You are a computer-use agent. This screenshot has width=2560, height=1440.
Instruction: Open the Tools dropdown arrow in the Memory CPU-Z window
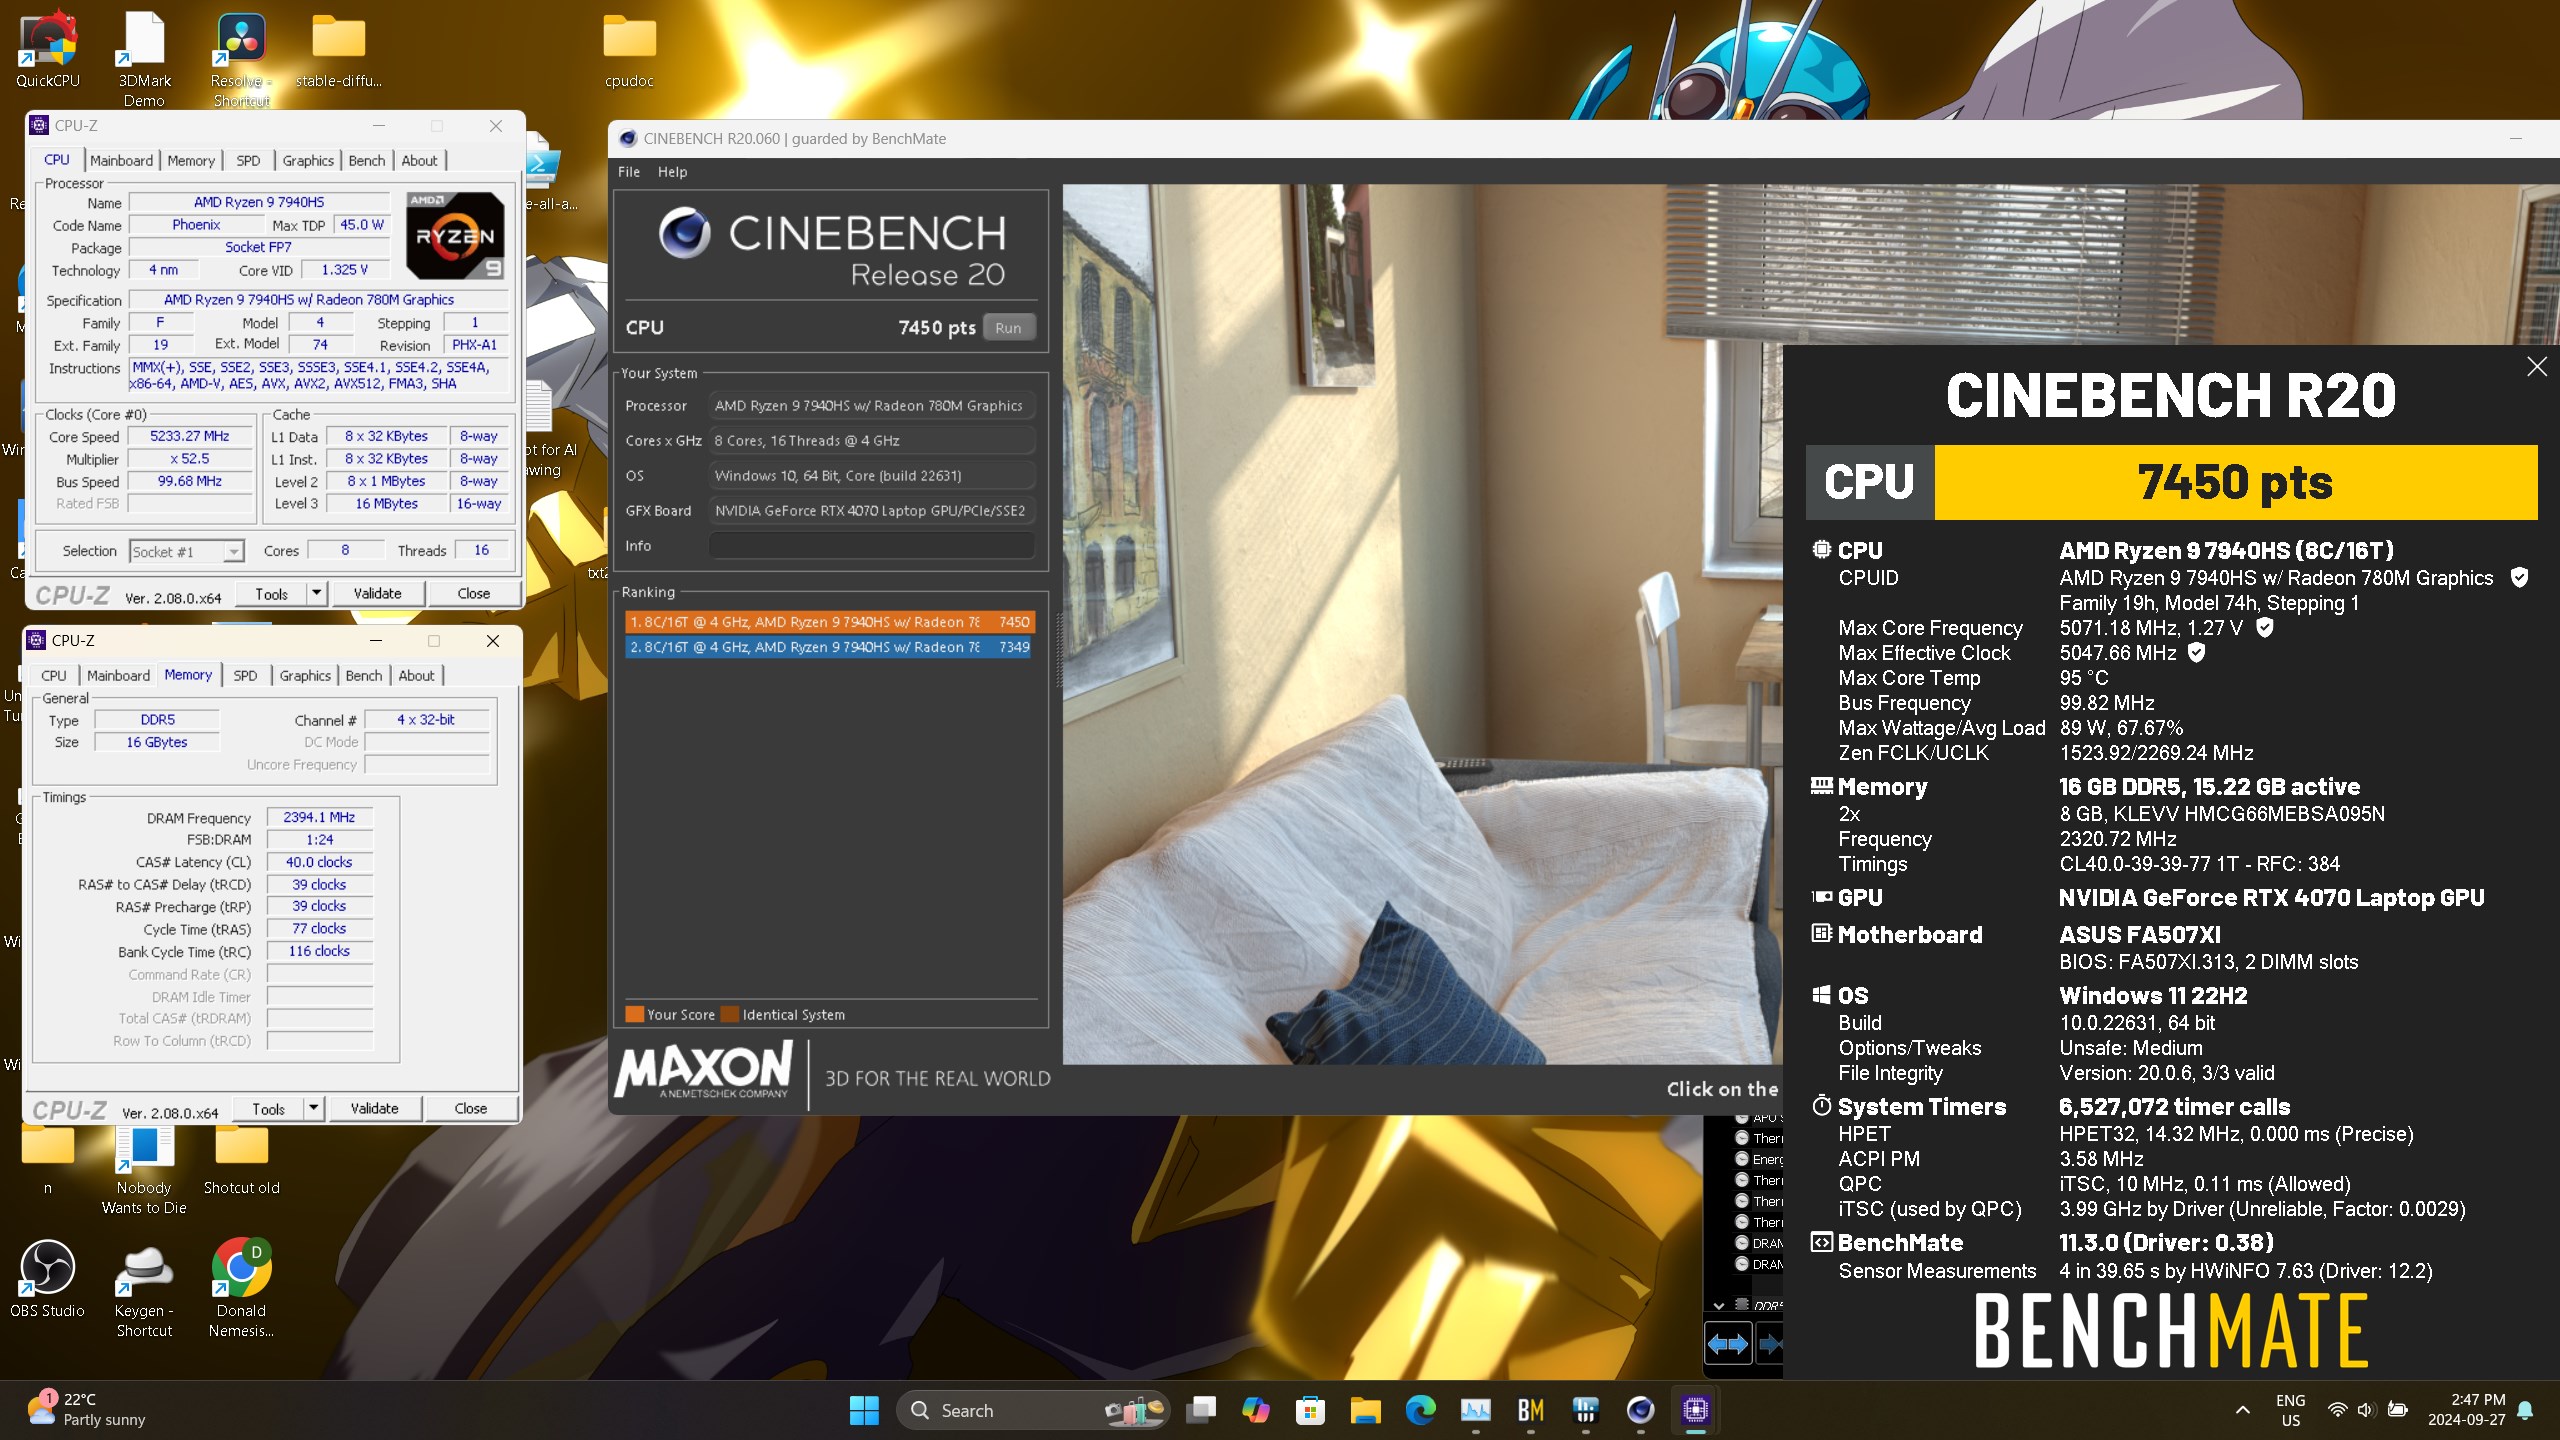[x=313, y=1109]
